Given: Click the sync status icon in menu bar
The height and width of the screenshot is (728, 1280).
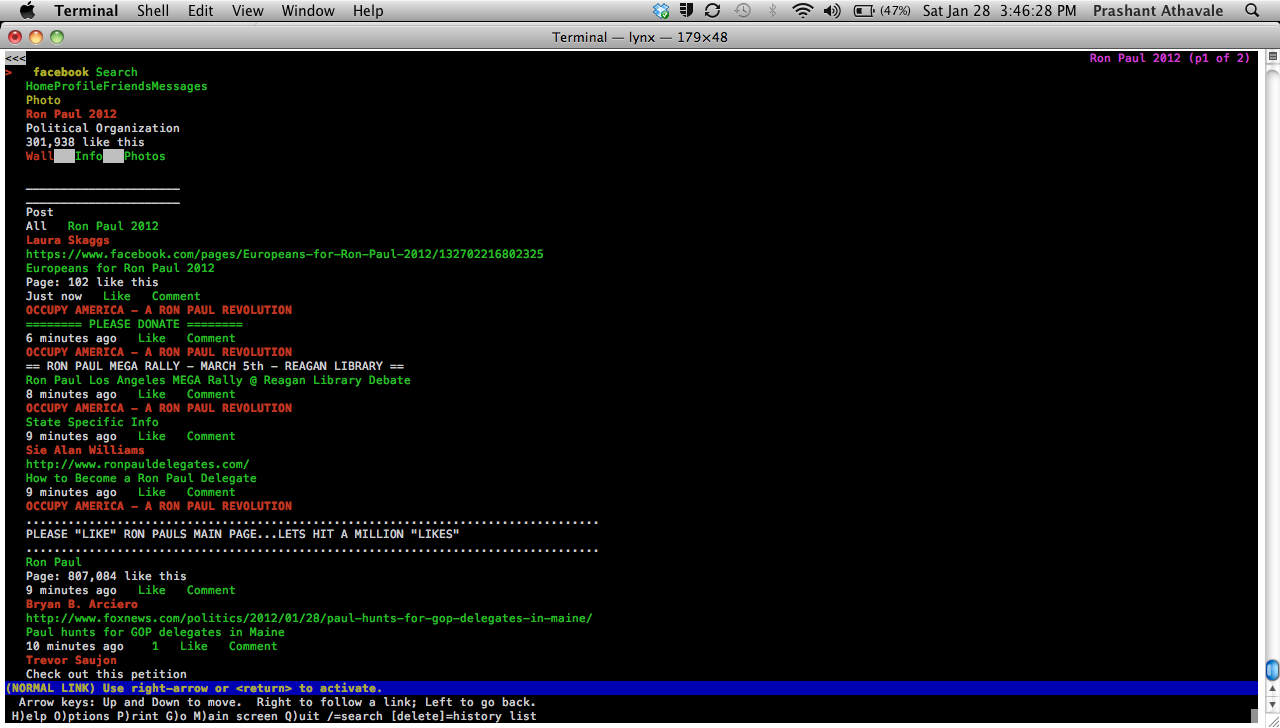Looking at the screenshot, I should pos(712,11).
